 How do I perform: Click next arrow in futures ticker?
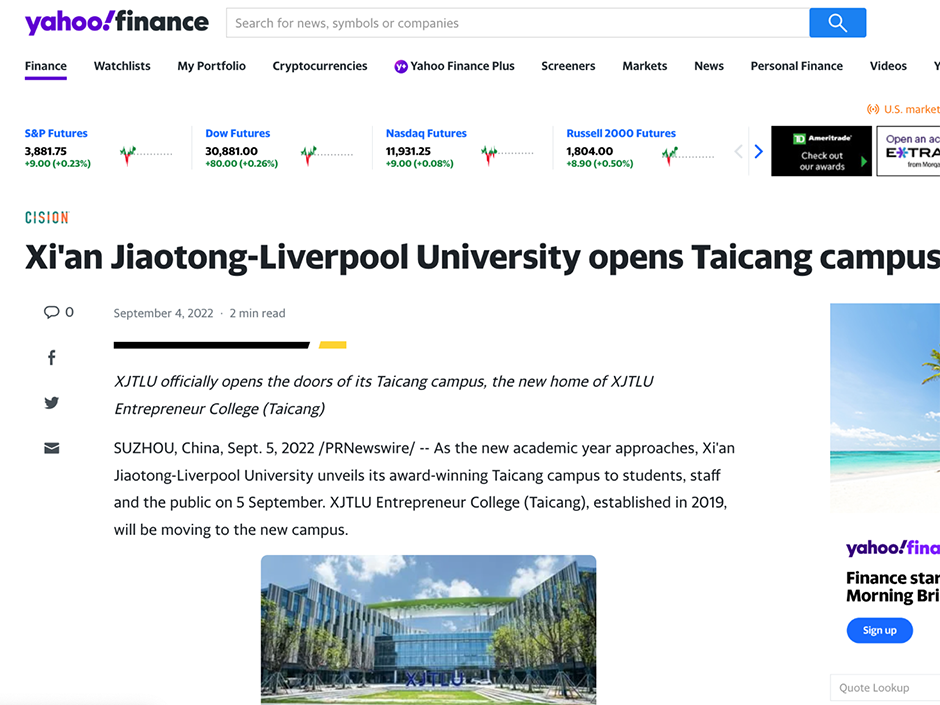758,152
